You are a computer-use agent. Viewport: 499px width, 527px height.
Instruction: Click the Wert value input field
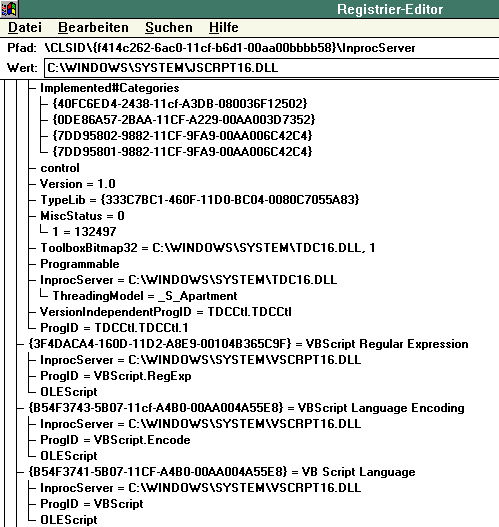pyautogui.click(x=272, y=68)
